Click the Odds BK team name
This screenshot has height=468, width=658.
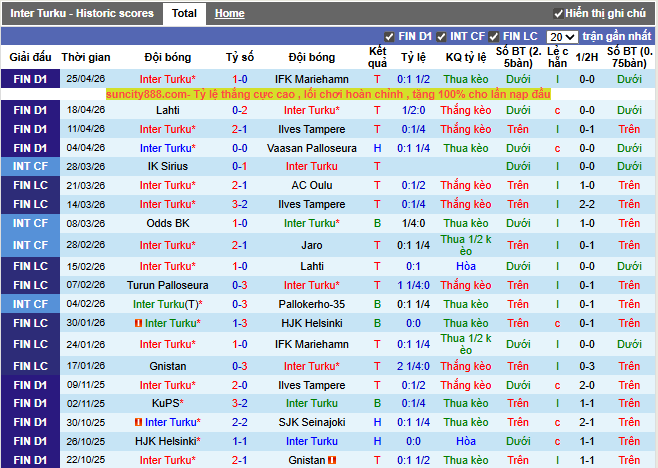click(168, 223)
